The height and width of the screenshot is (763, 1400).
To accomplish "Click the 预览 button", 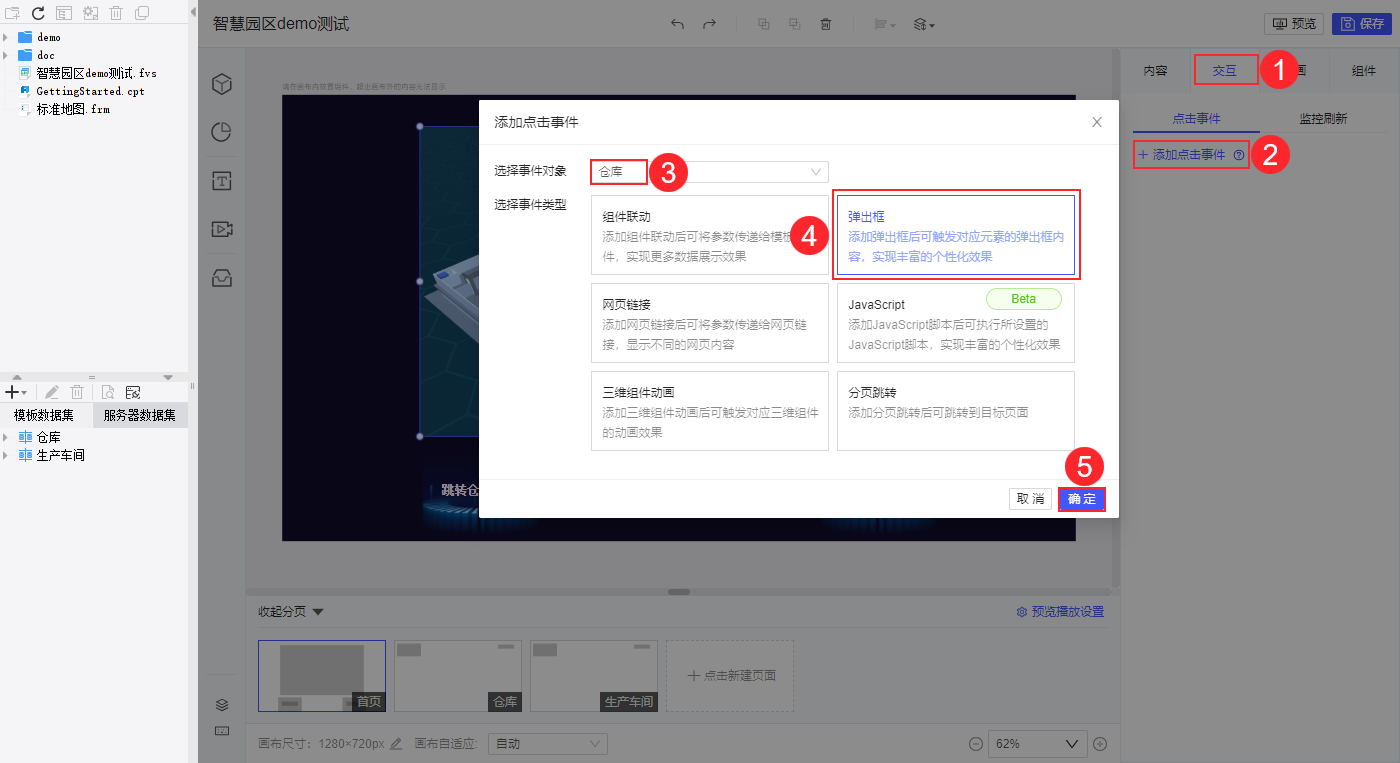I will point(1294,24).
